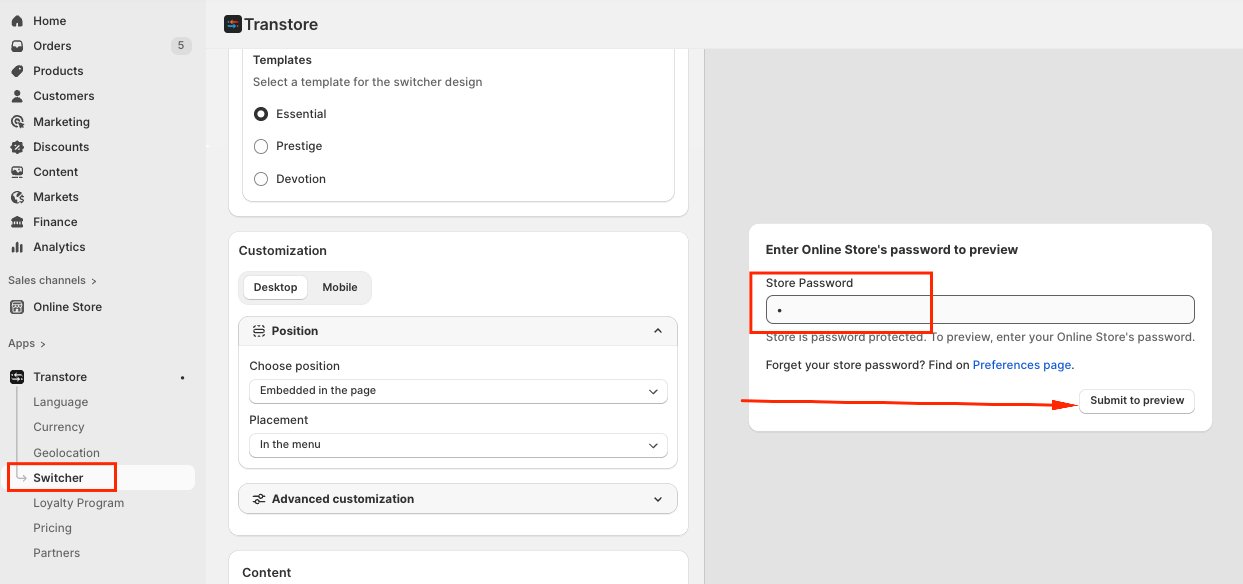Screen dimensions: 1243x584
Task: Click the Submit to preview button
Action: coord(1137,400)
